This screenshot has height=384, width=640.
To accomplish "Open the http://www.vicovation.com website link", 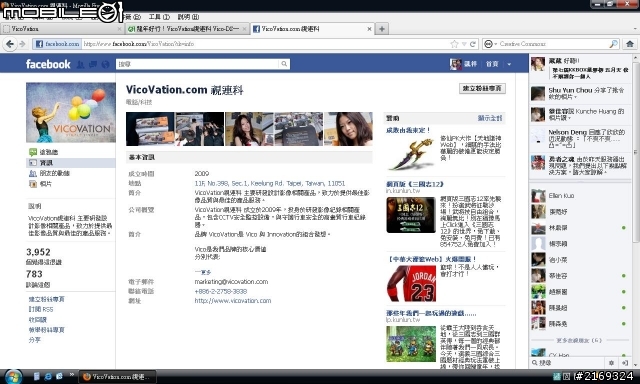I will 233,300.
